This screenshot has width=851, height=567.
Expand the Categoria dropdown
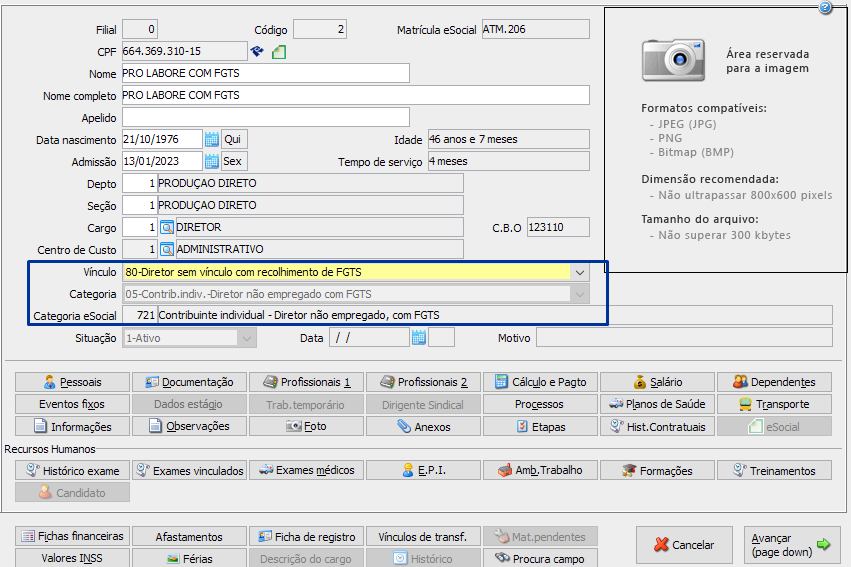(580, 295)
